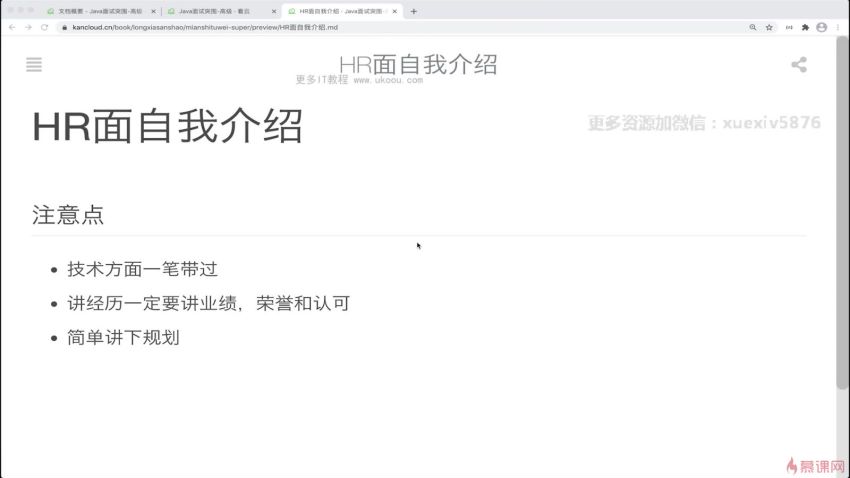This screenshot has height=478, width=850.
Task: Click the lock icon before the URL
Action: click(64, 27)
